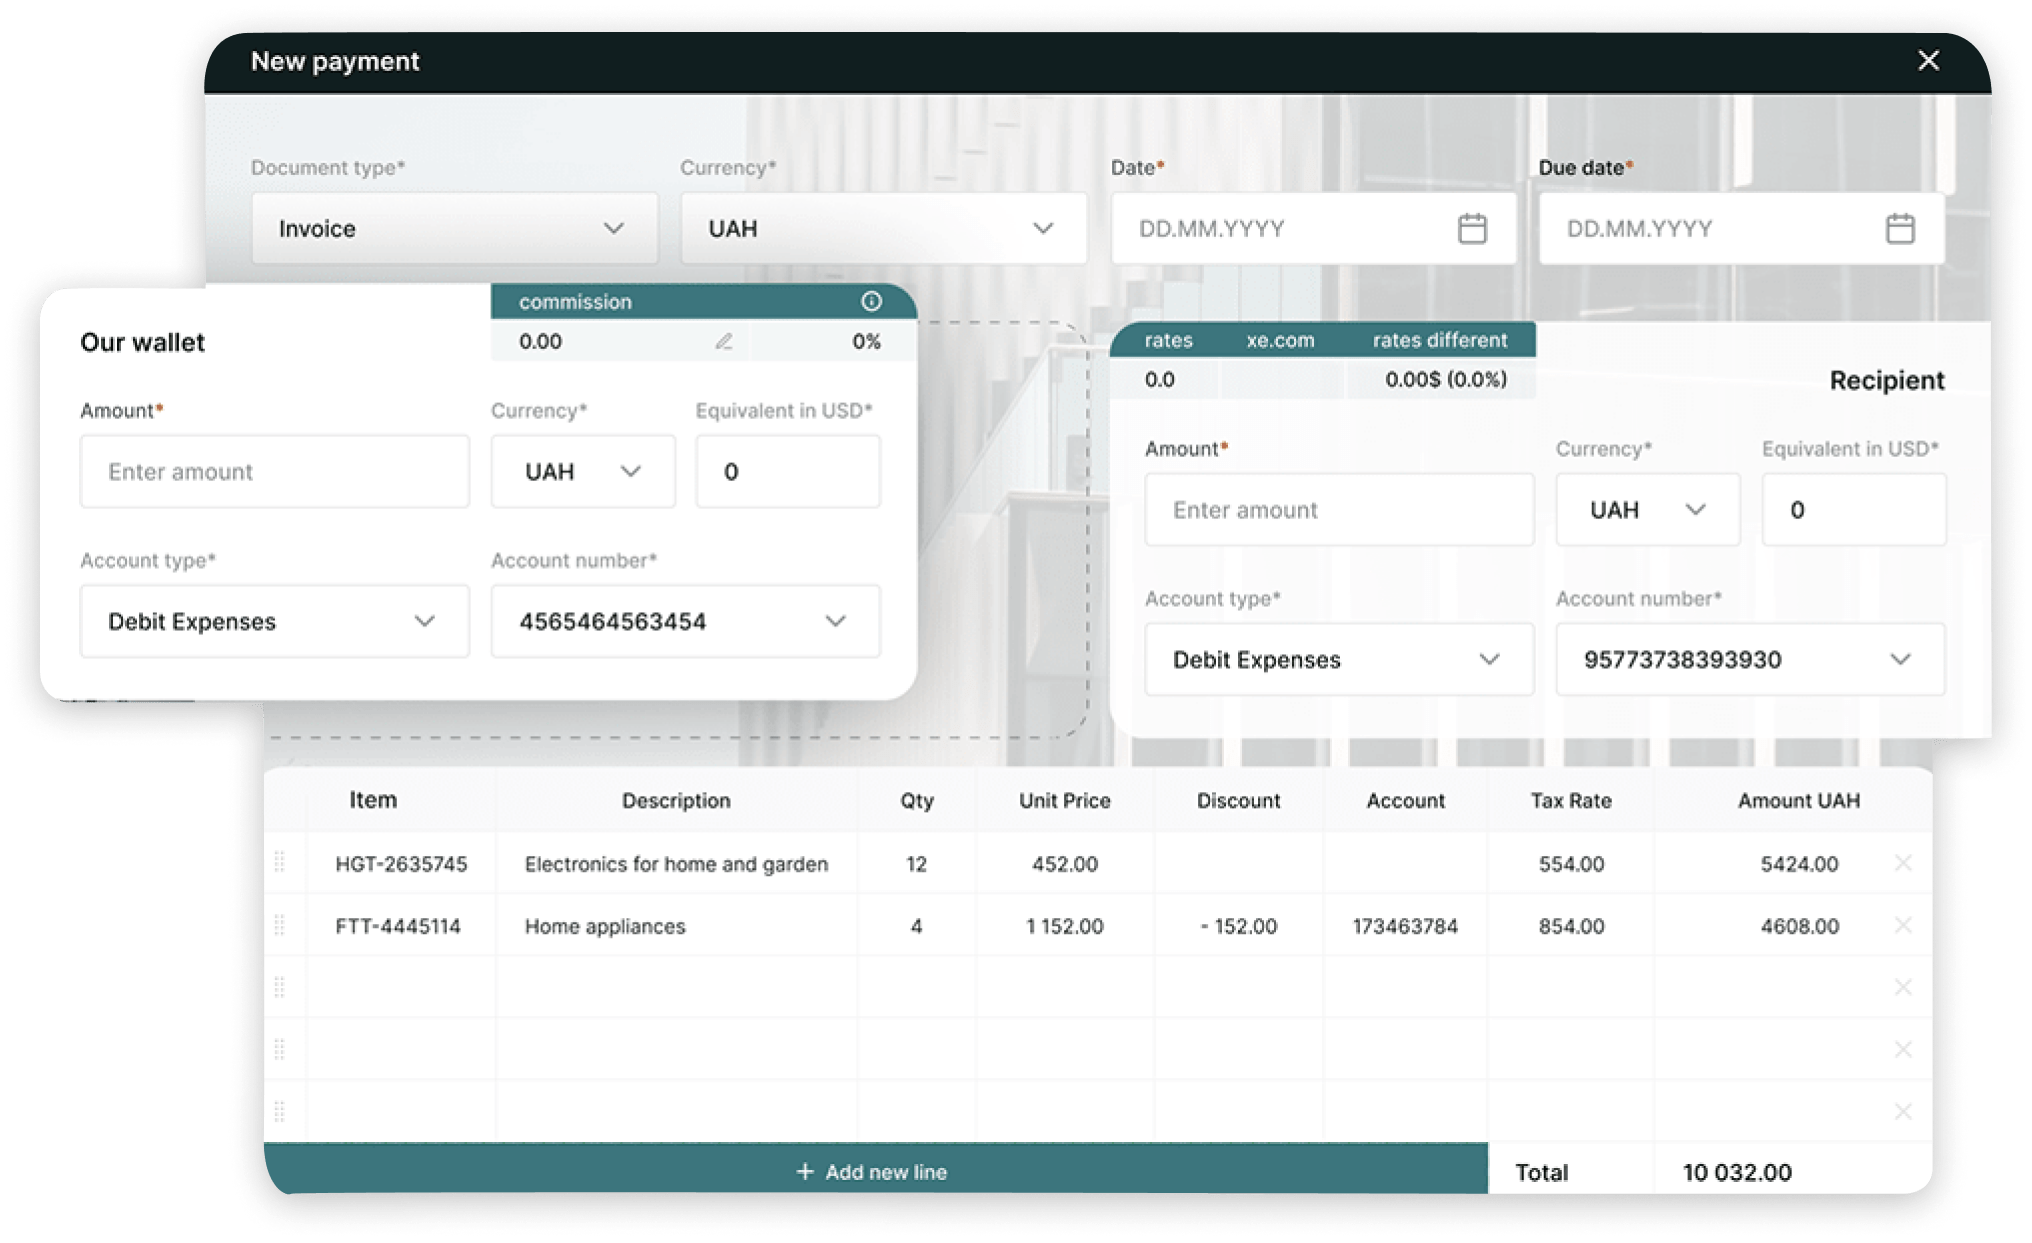2032x1243 pixels.
Task: Open the Date field calendar icon
Action: coord(1471,229)
